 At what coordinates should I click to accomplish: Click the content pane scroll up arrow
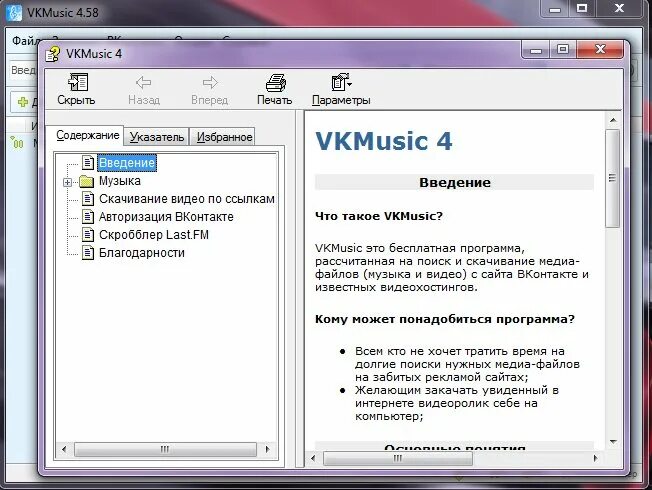tap(613, 120)
